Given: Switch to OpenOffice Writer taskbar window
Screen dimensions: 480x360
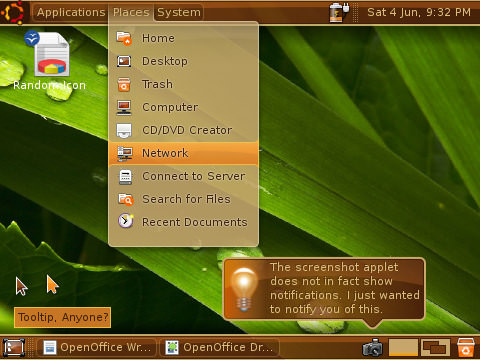Looking at the screenshot, I should [96, 348].
